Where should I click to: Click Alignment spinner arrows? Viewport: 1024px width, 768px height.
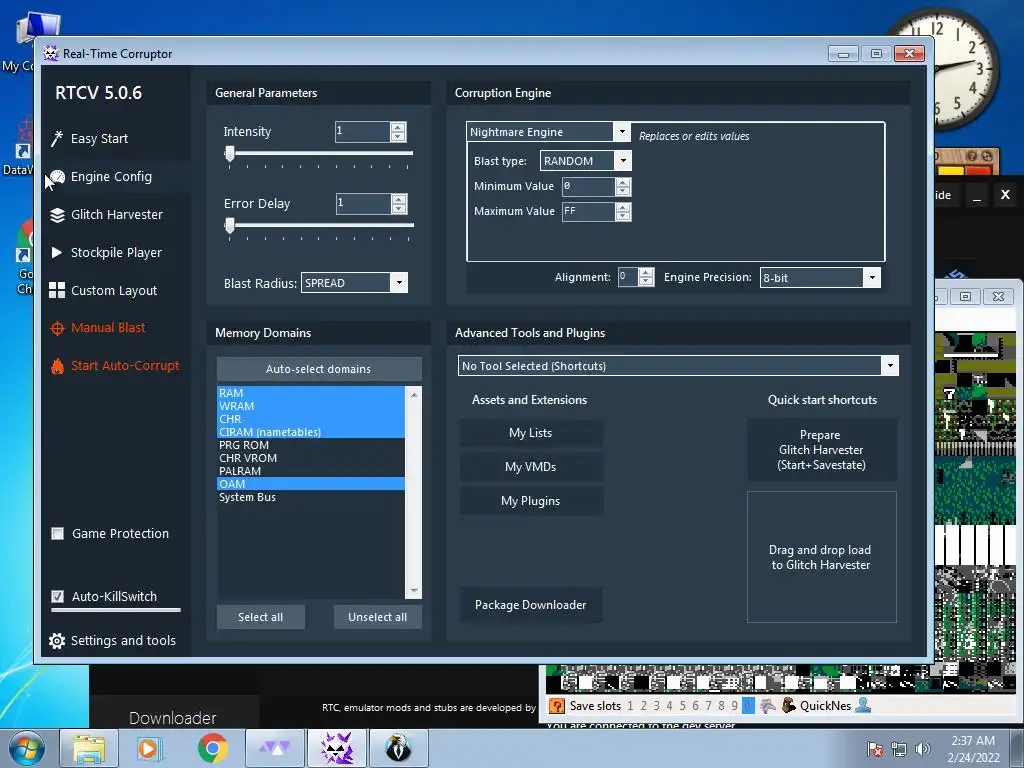tap(646, 277)
